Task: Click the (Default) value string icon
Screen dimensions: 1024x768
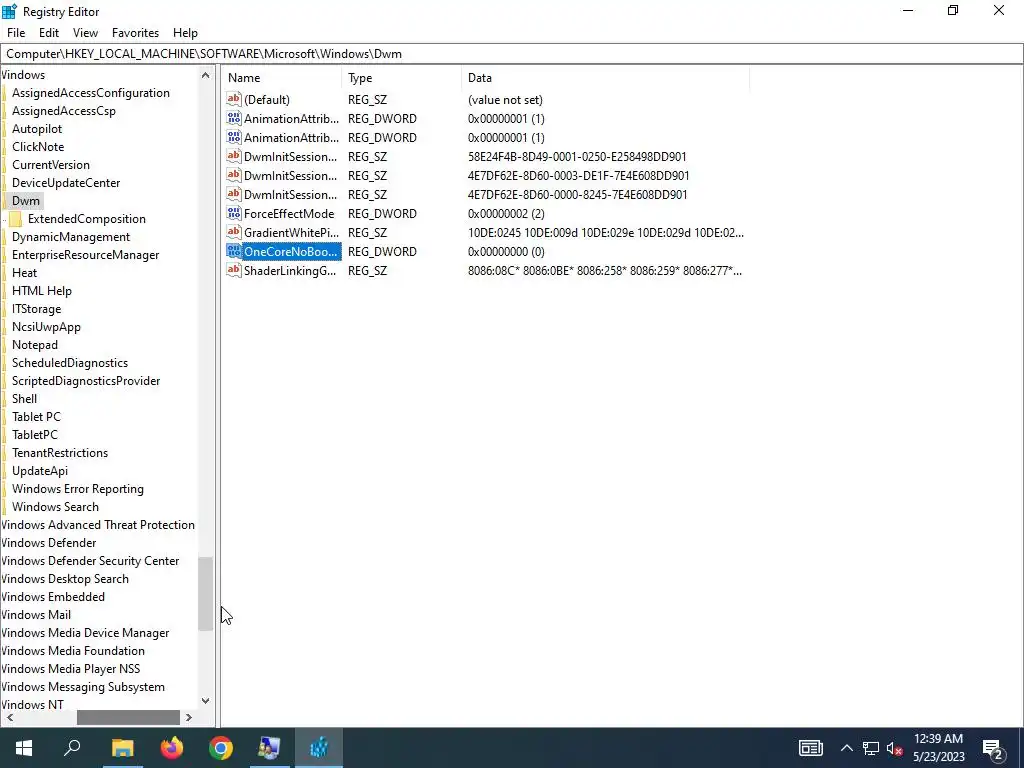Action: coord(234,99)
